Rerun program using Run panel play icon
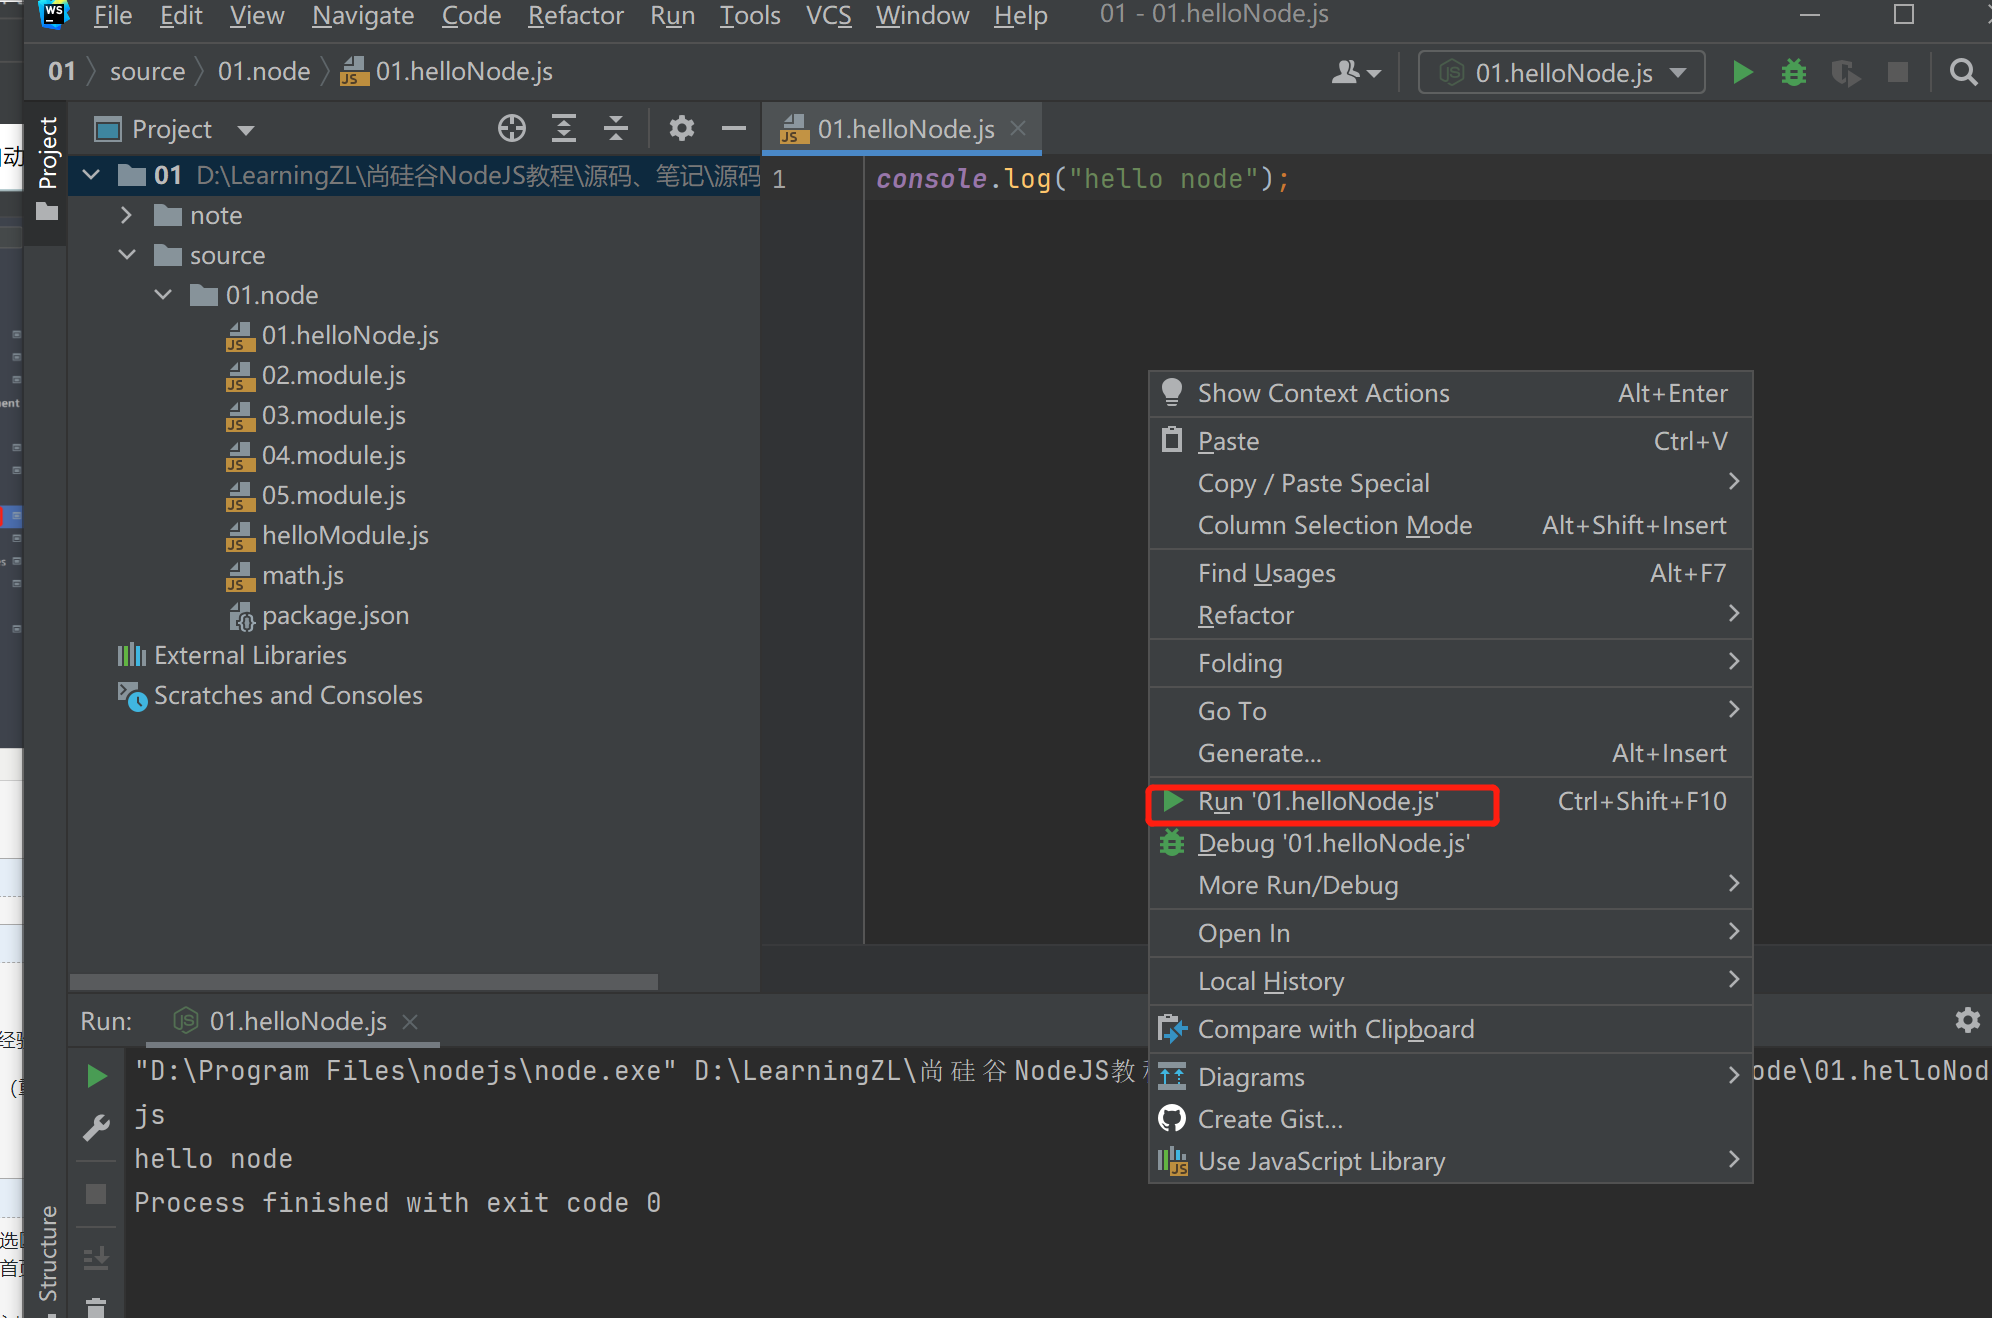The width and height of the screenshot is (1992, 1318). tap(97, 1076)
